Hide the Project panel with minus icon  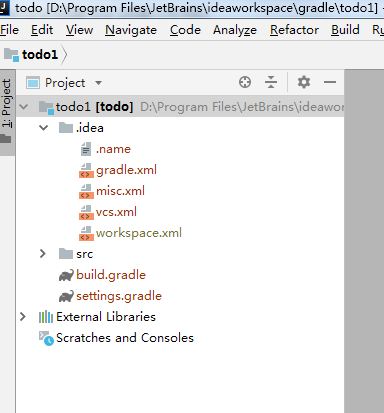330,82
